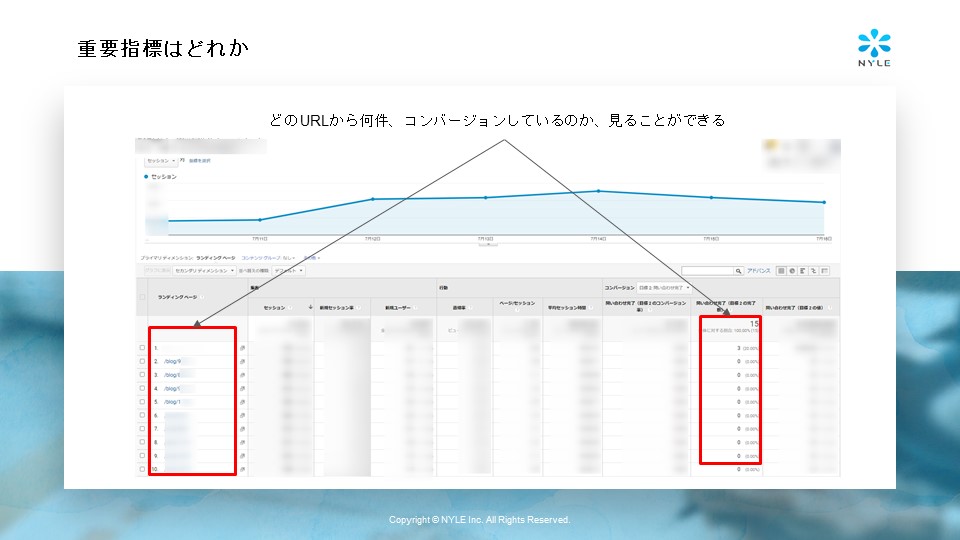Screen dimensions: 960x540
Task: Open the row 5 /blog landing page link
Action: [171, 402]
